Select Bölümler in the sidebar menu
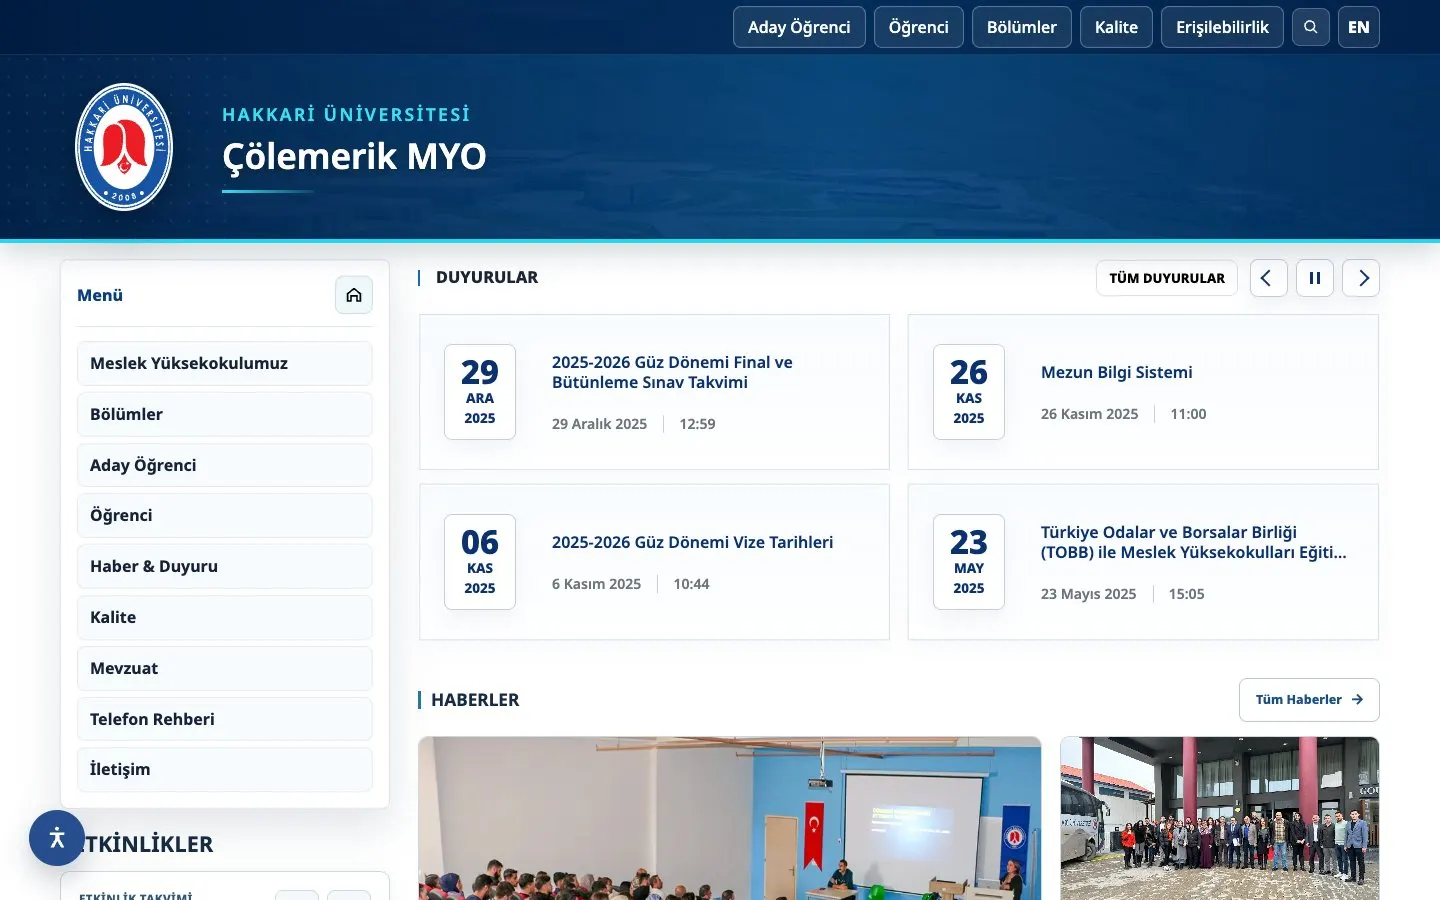Viewport: 1440px width, 900px height. [225, 414]
